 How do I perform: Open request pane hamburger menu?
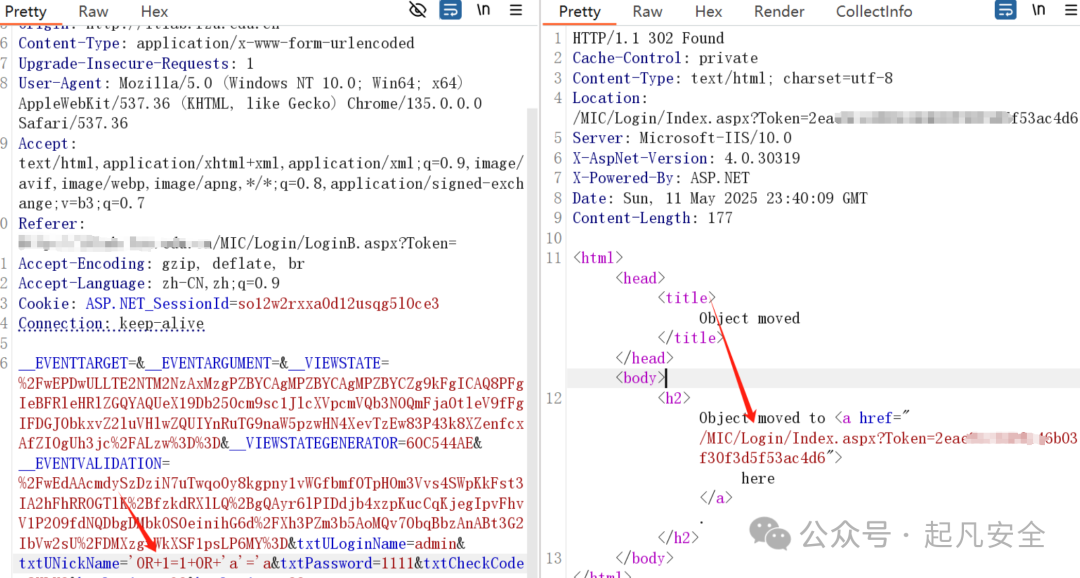(x=516, y=10)
